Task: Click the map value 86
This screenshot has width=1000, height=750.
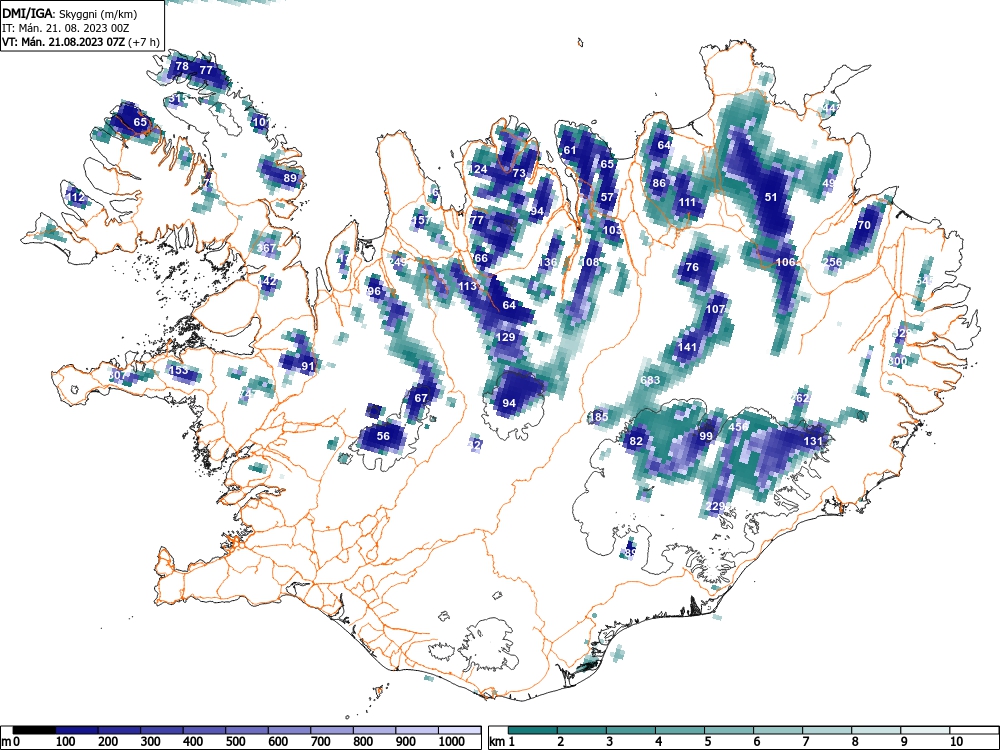Action: click(659, 183)
